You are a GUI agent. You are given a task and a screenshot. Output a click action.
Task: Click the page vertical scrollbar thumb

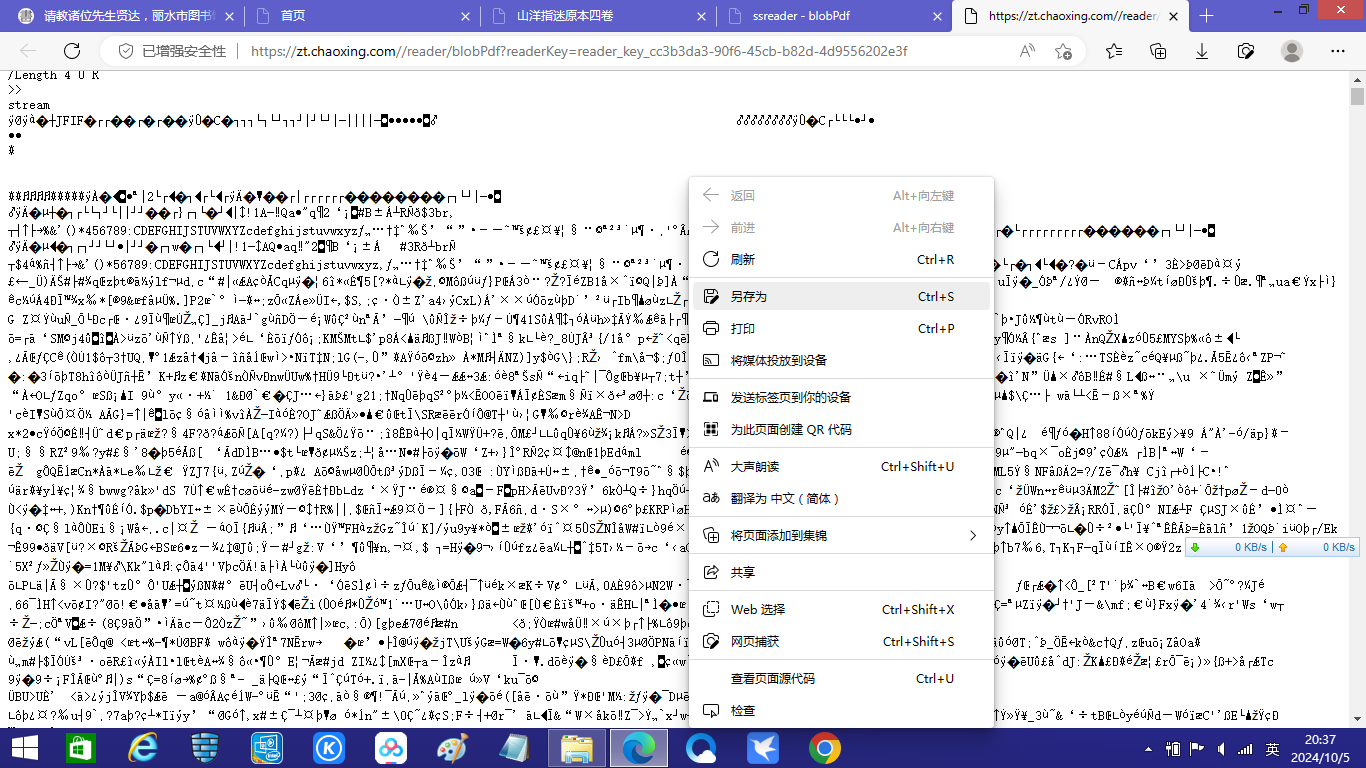pyautogui.click(x=1357, y=96)
